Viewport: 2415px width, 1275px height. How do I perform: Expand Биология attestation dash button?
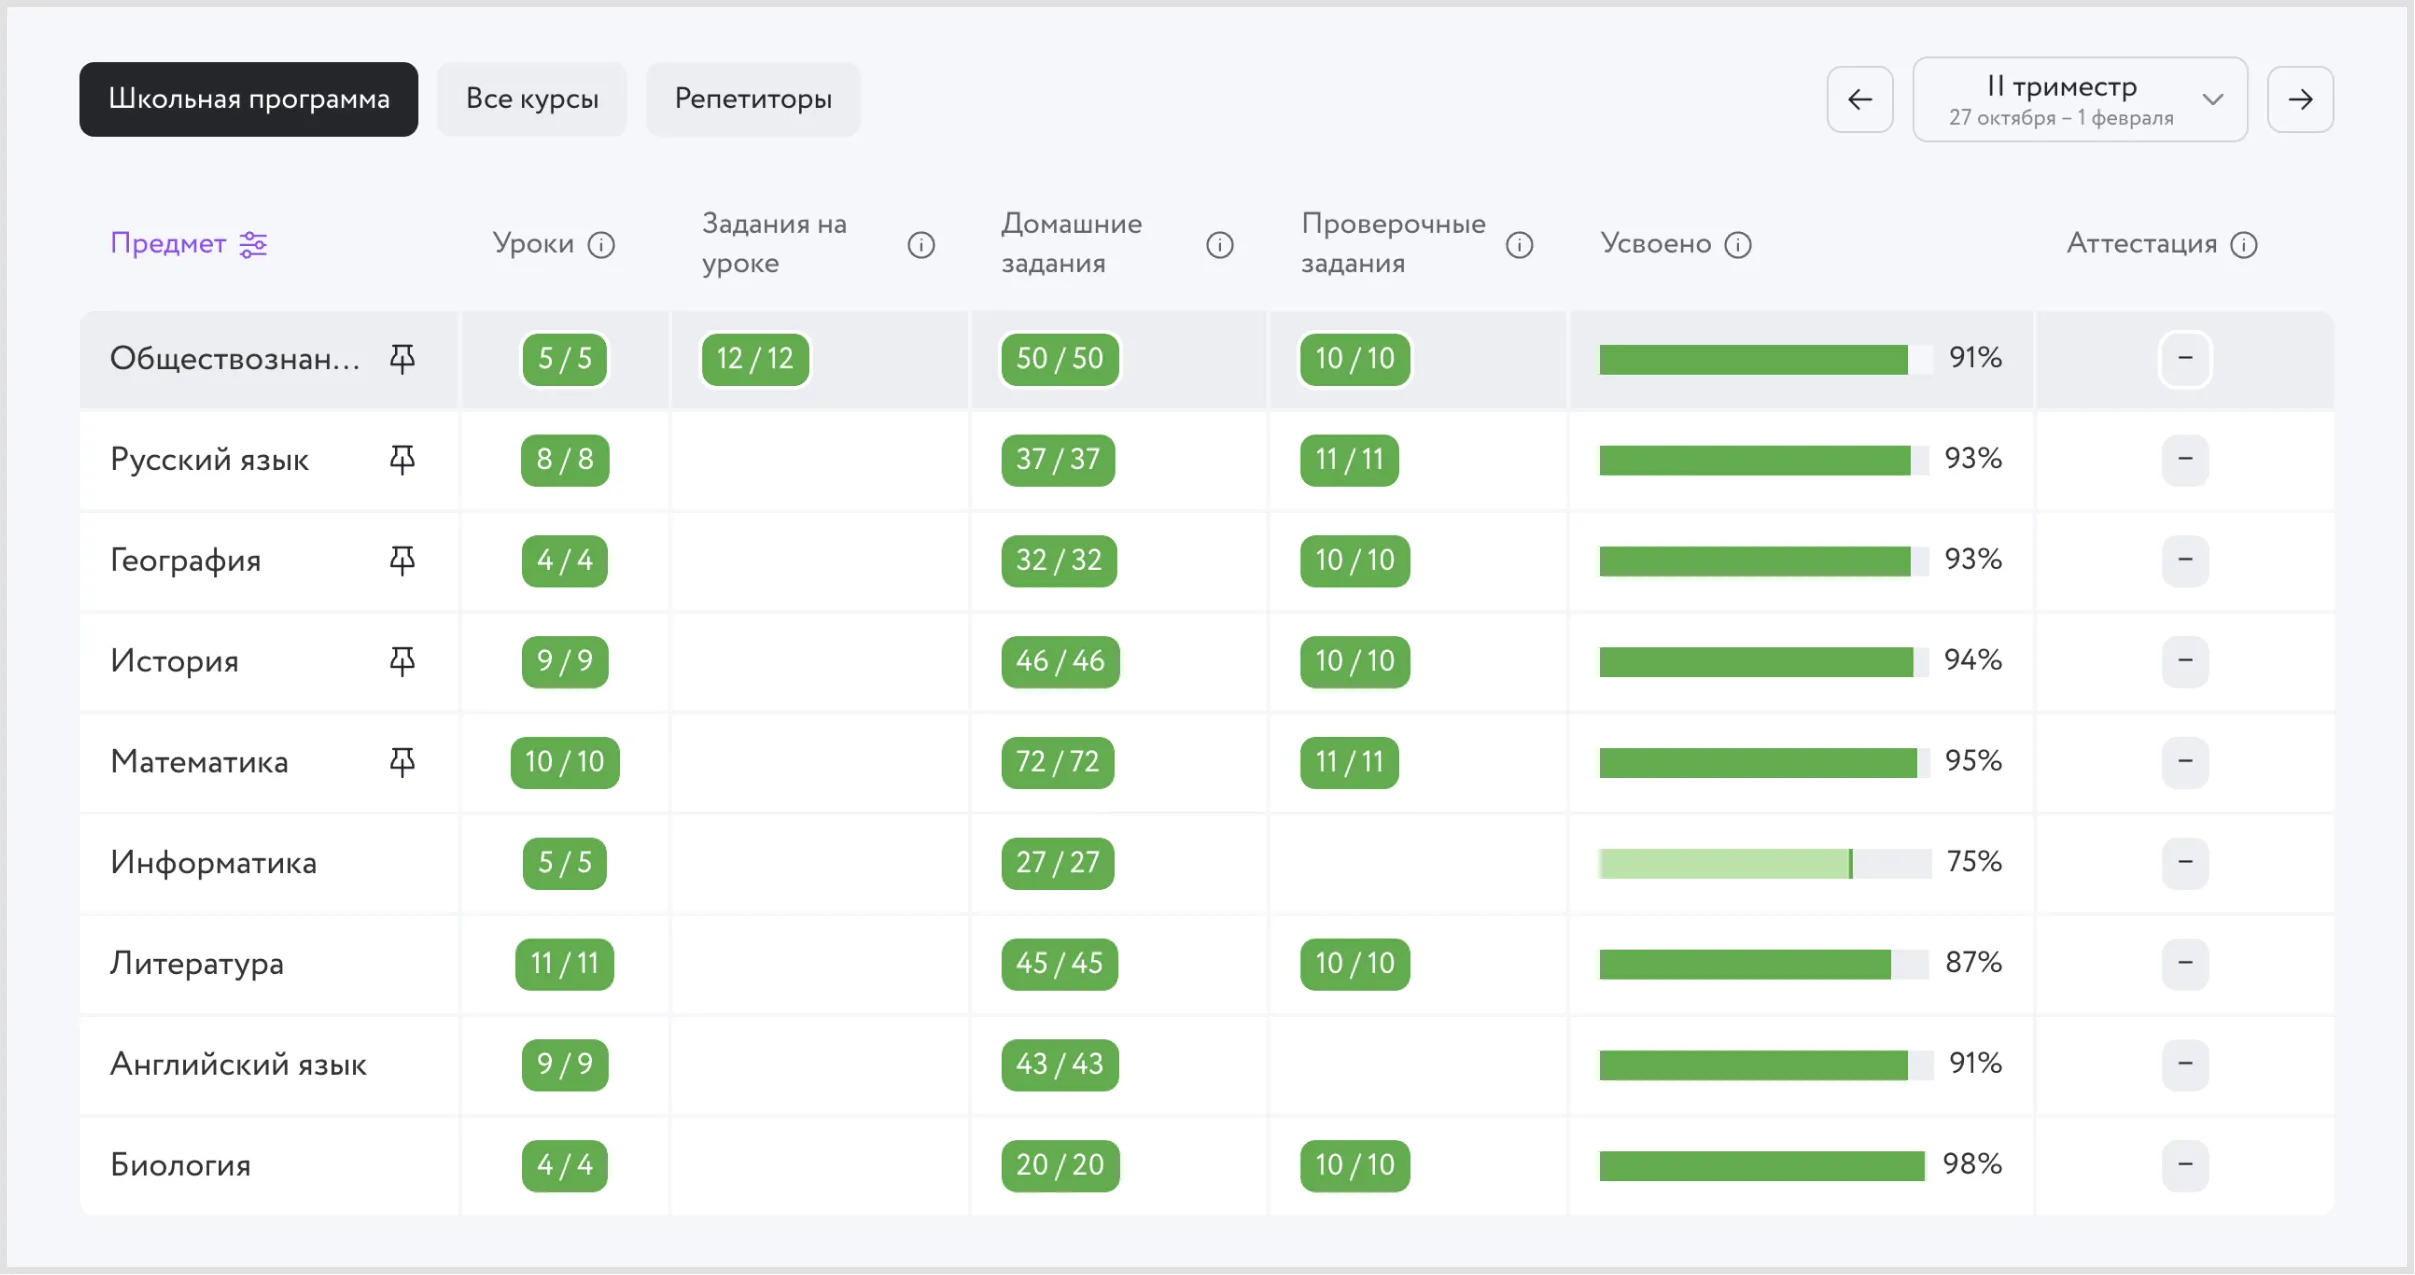2184,1165
